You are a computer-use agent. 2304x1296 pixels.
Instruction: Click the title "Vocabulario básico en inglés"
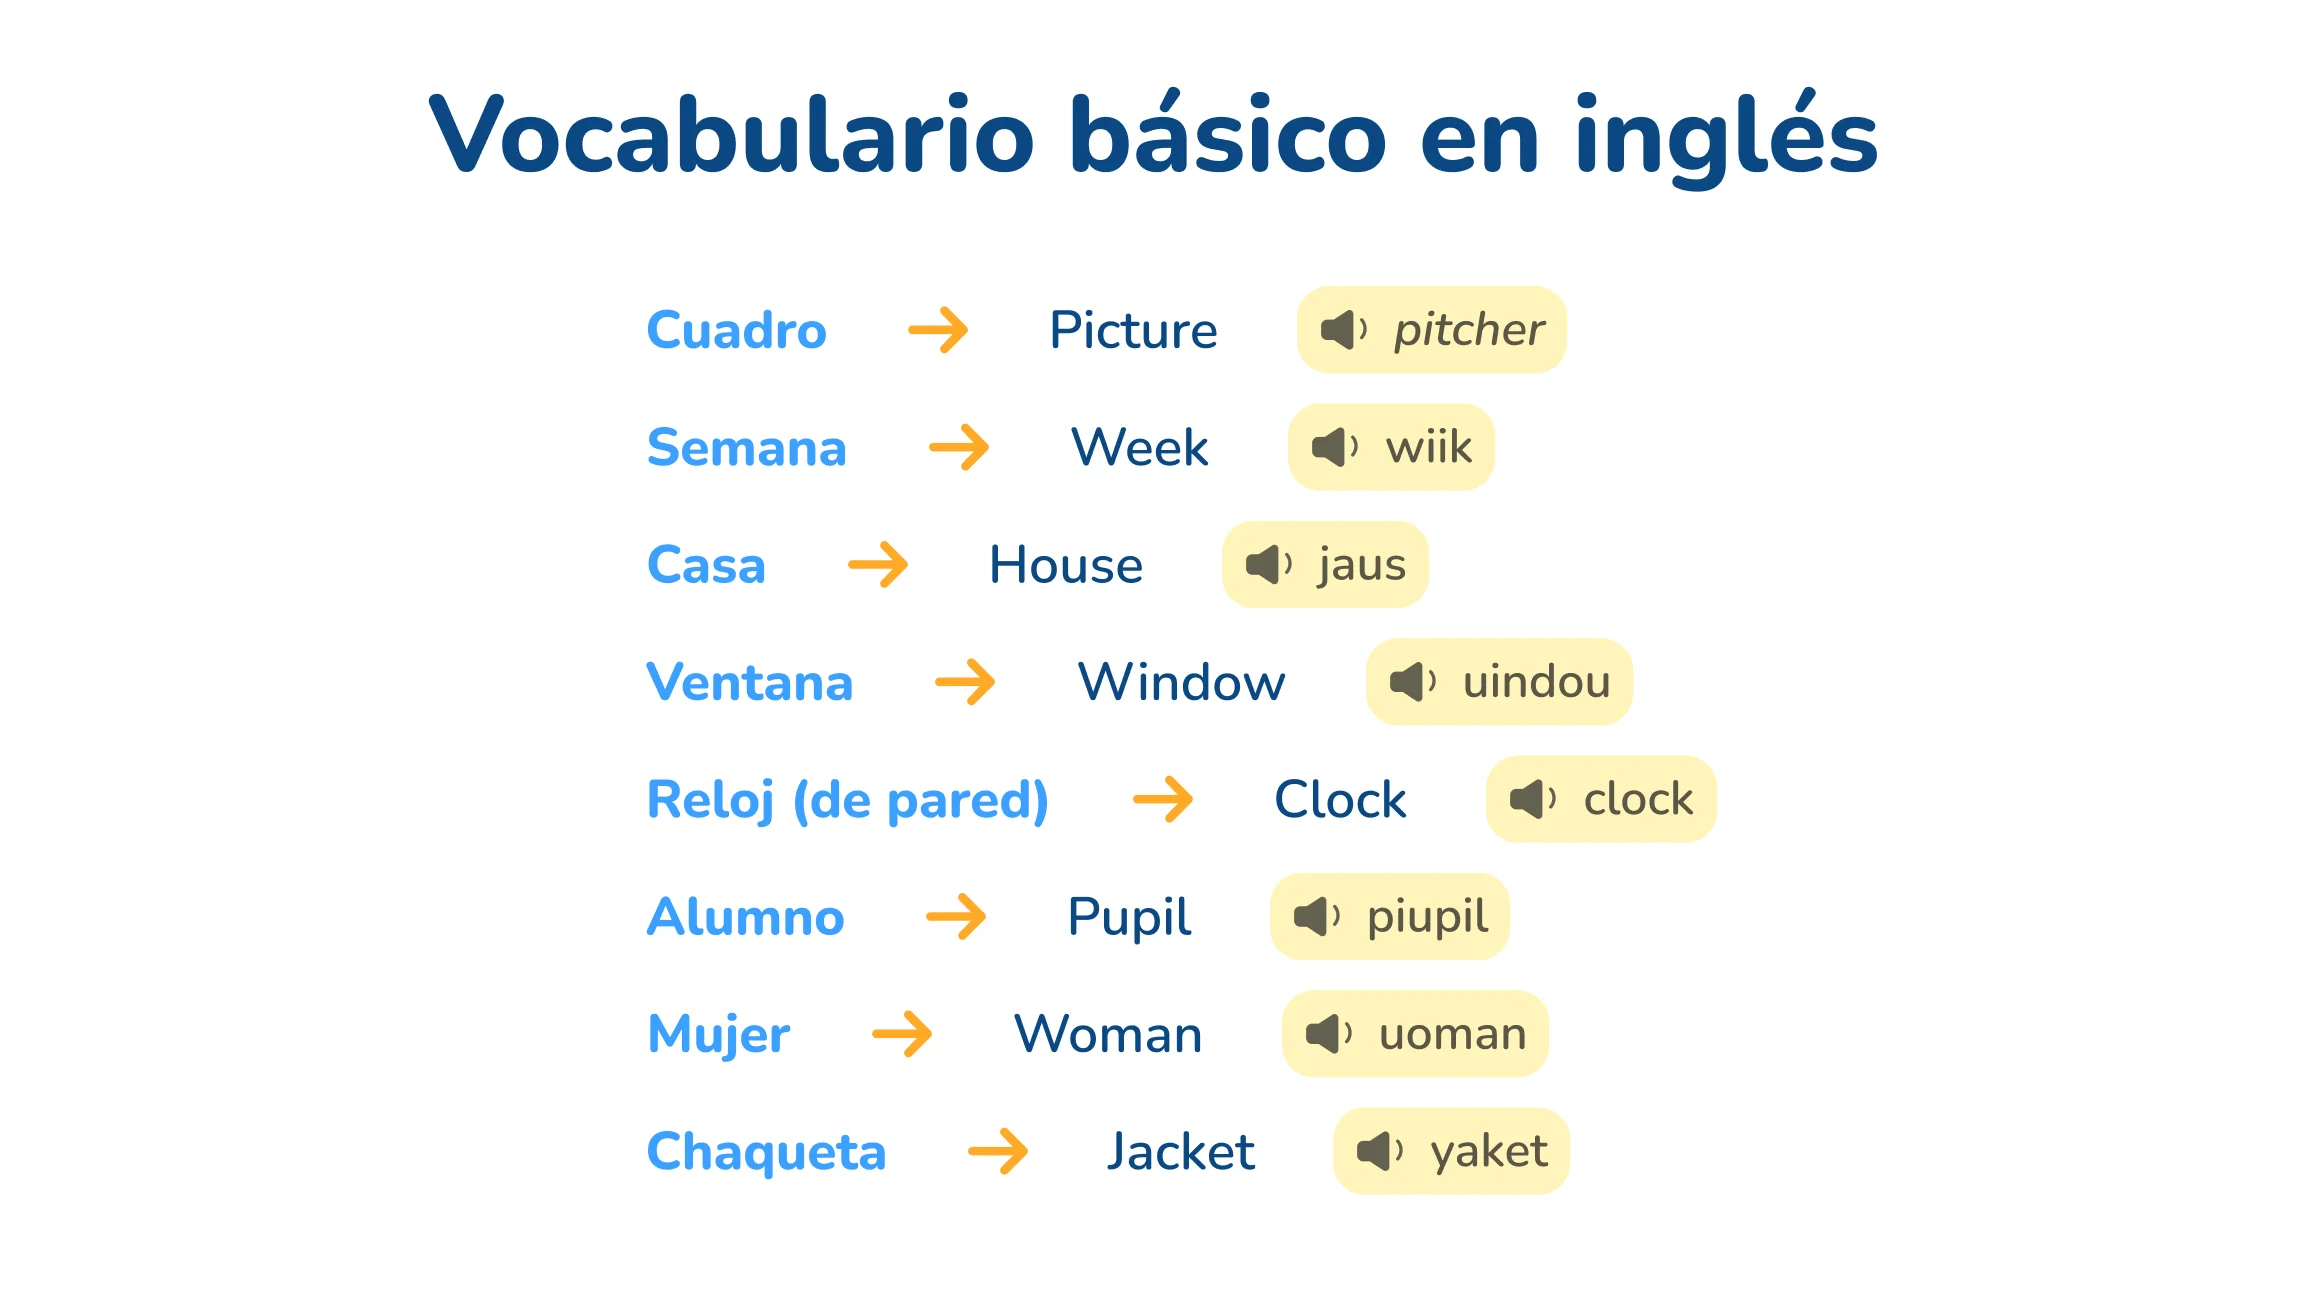pos(1153,136)
